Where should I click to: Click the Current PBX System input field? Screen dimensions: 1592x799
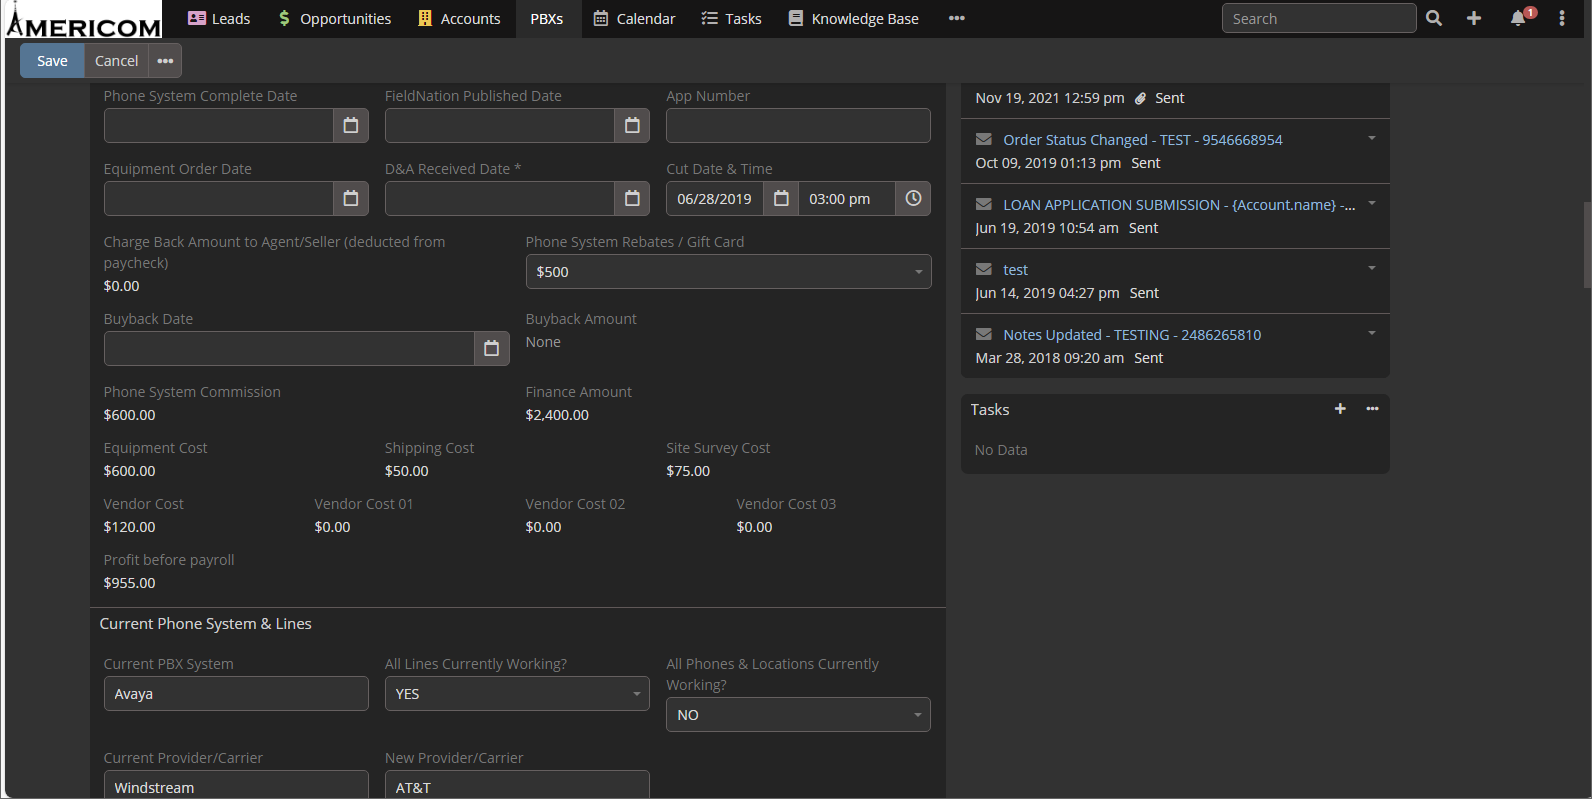[x=236, y=694]
